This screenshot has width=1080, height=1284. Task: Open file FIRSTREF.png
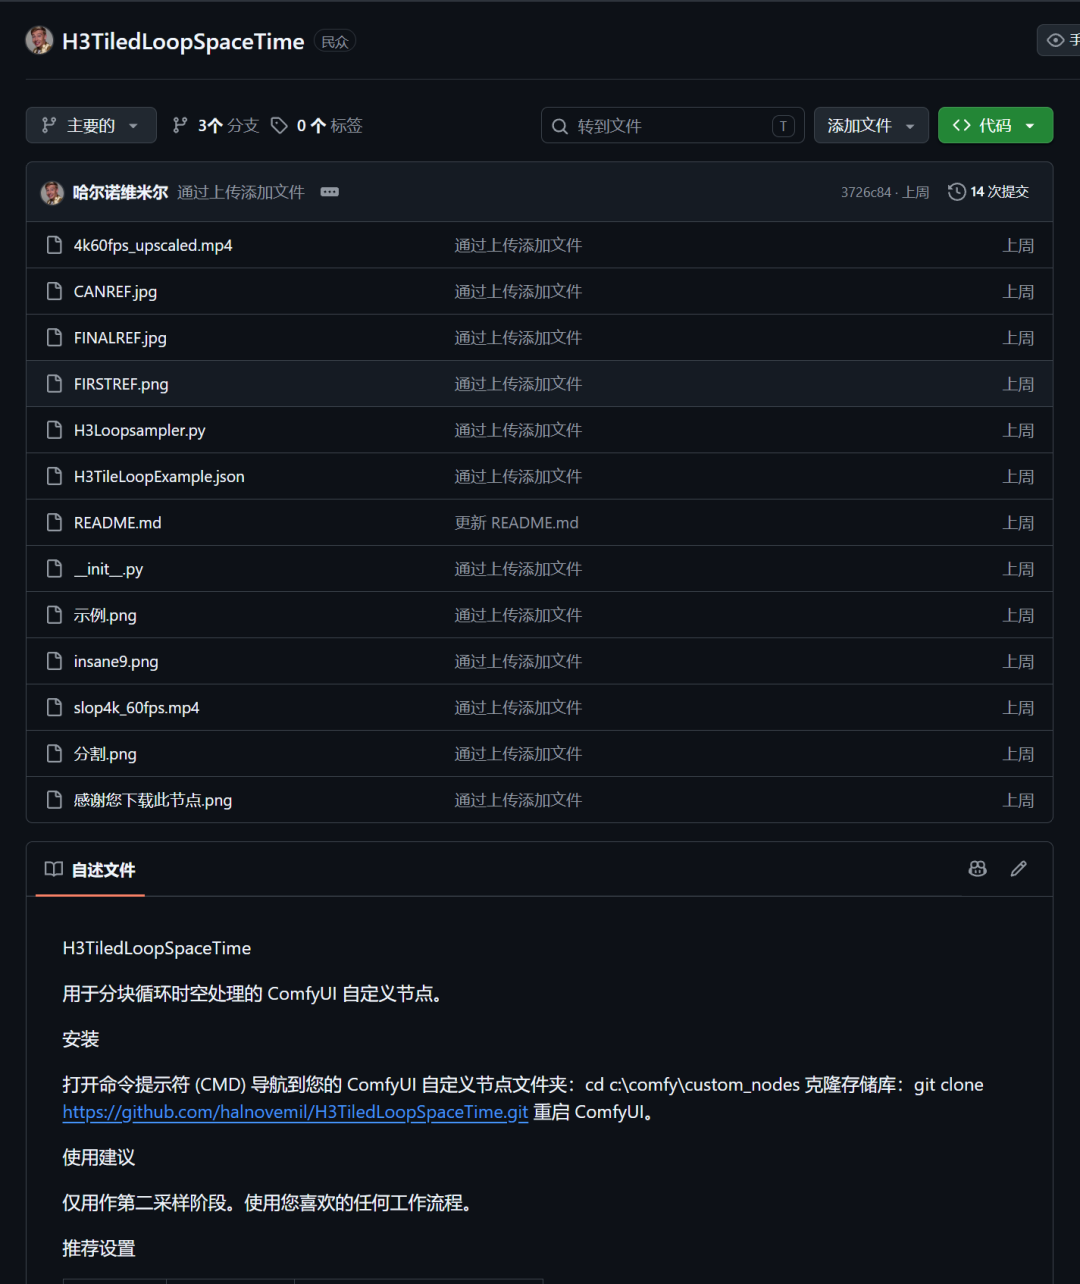[121, 384]
